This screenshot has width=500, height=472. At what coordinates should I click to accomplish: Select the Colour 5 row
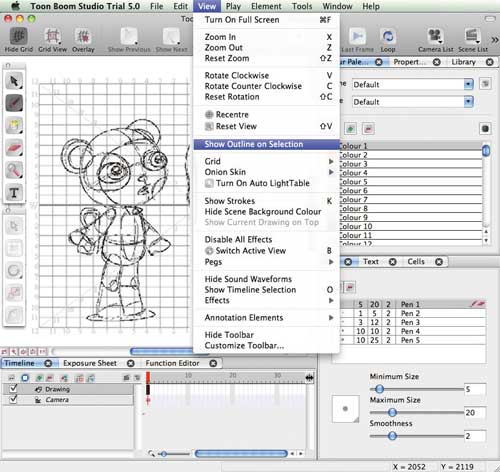pos(411,182)
